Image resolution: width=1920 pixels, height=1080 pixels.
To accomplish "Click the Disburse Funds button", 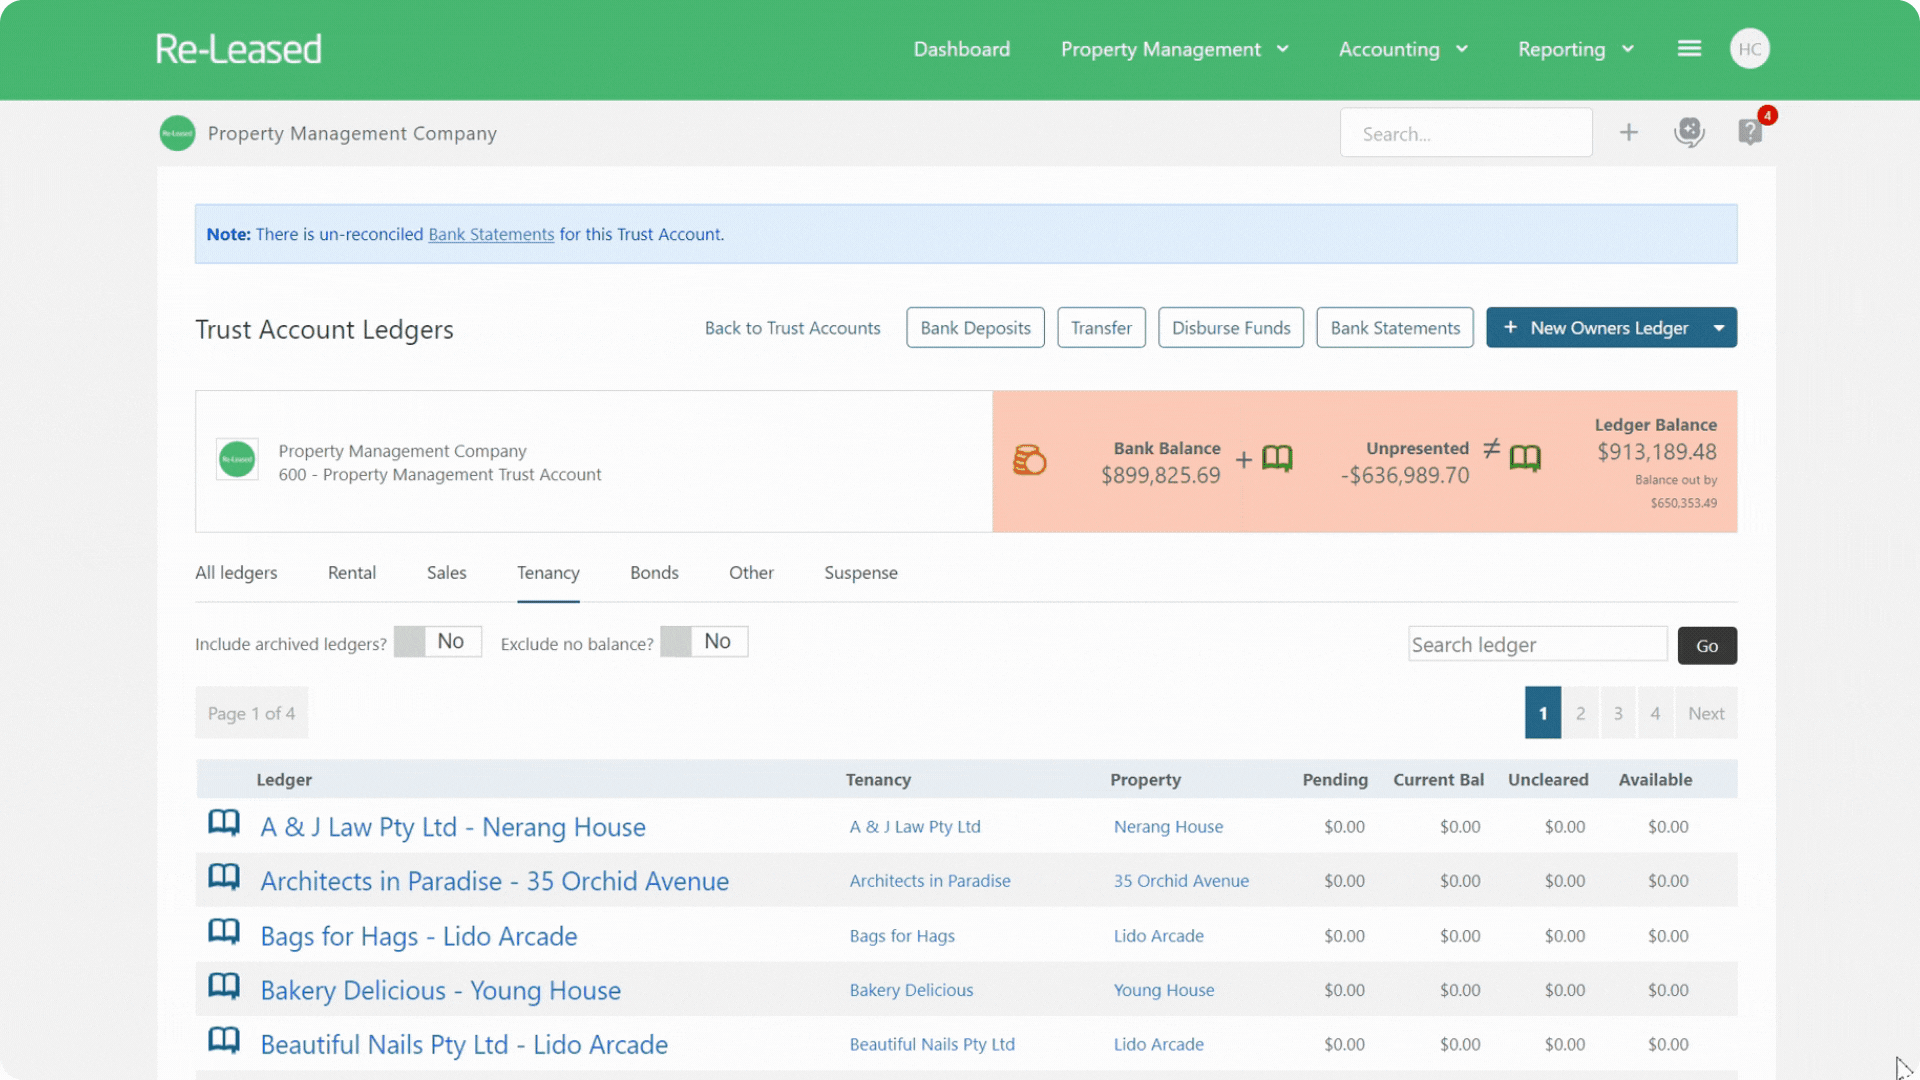I will [1230, 327].
